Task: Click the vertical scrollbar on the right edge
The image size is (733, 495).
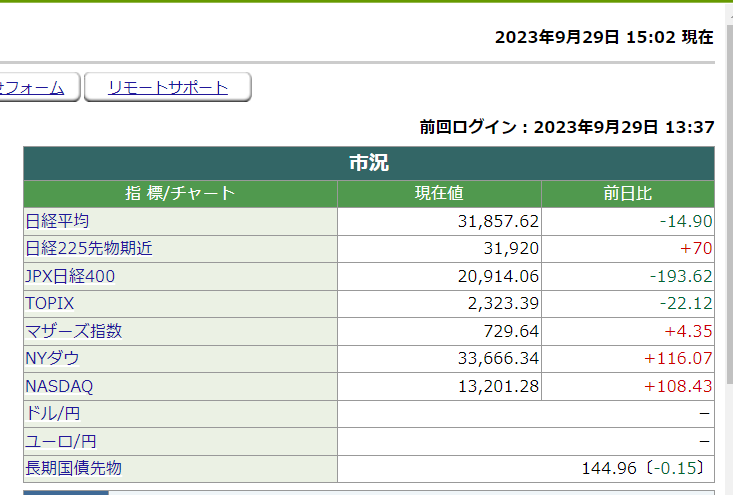Action: (727, 250)
